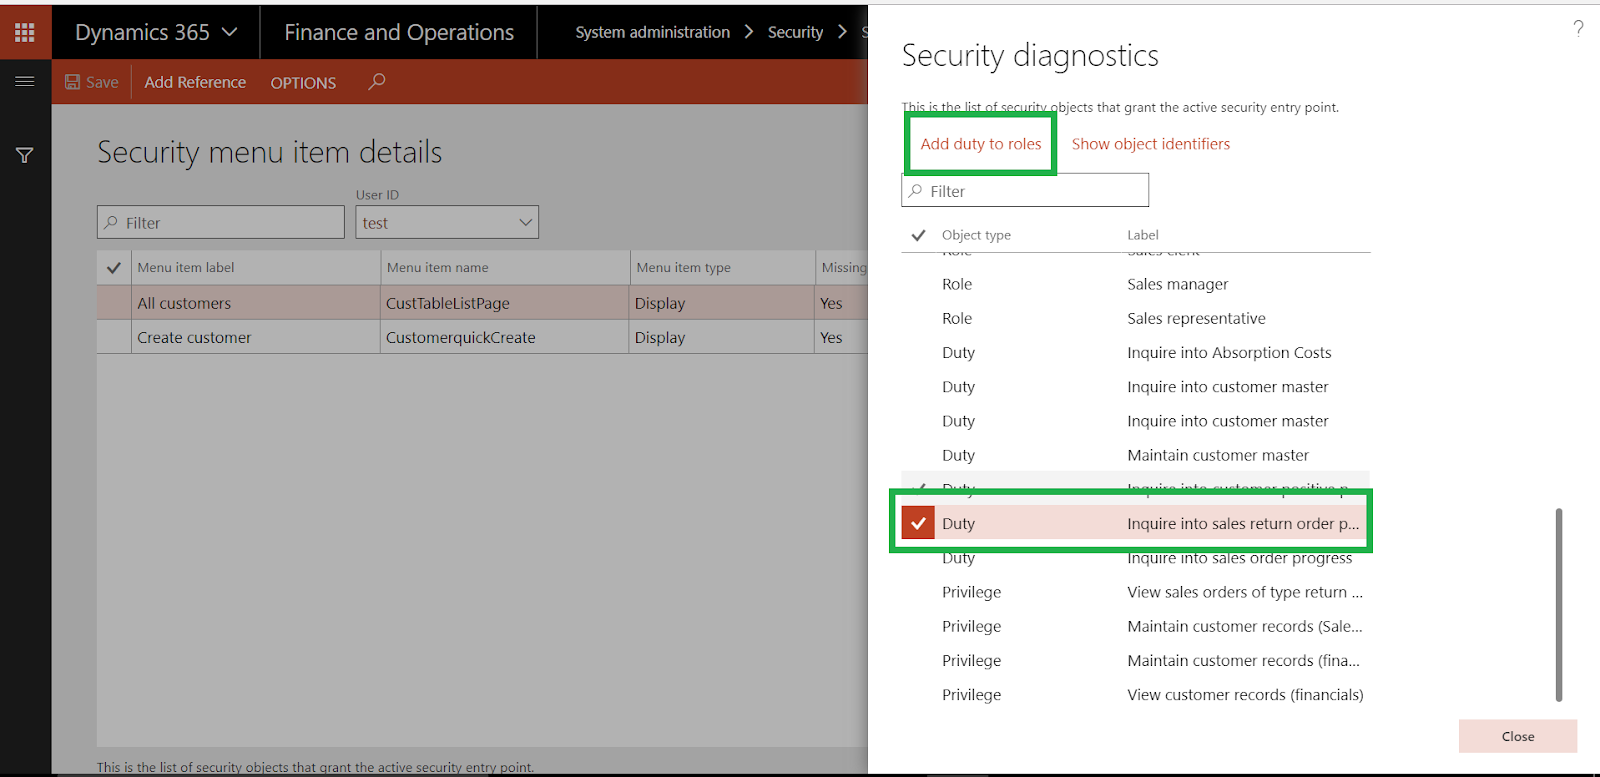
Task: Open the filter pane funnel icon
Action: click(x=25, y=155)
